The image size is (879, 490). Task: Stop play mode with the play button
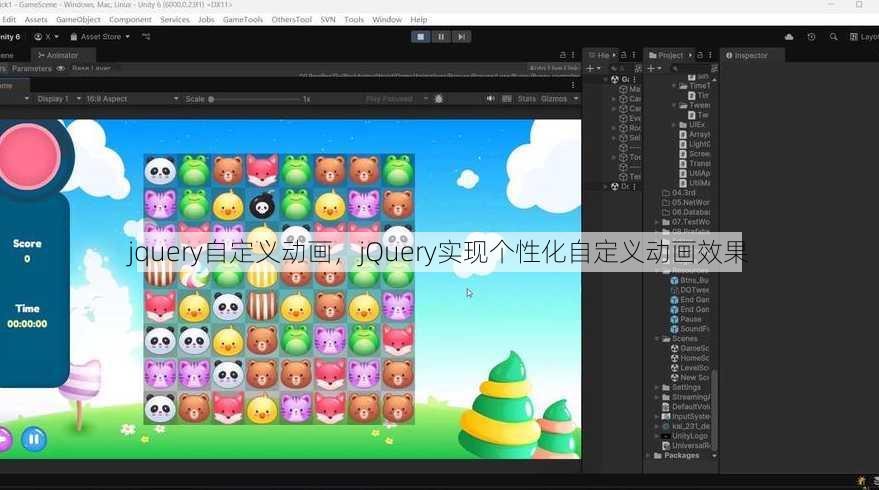(420, 37)
